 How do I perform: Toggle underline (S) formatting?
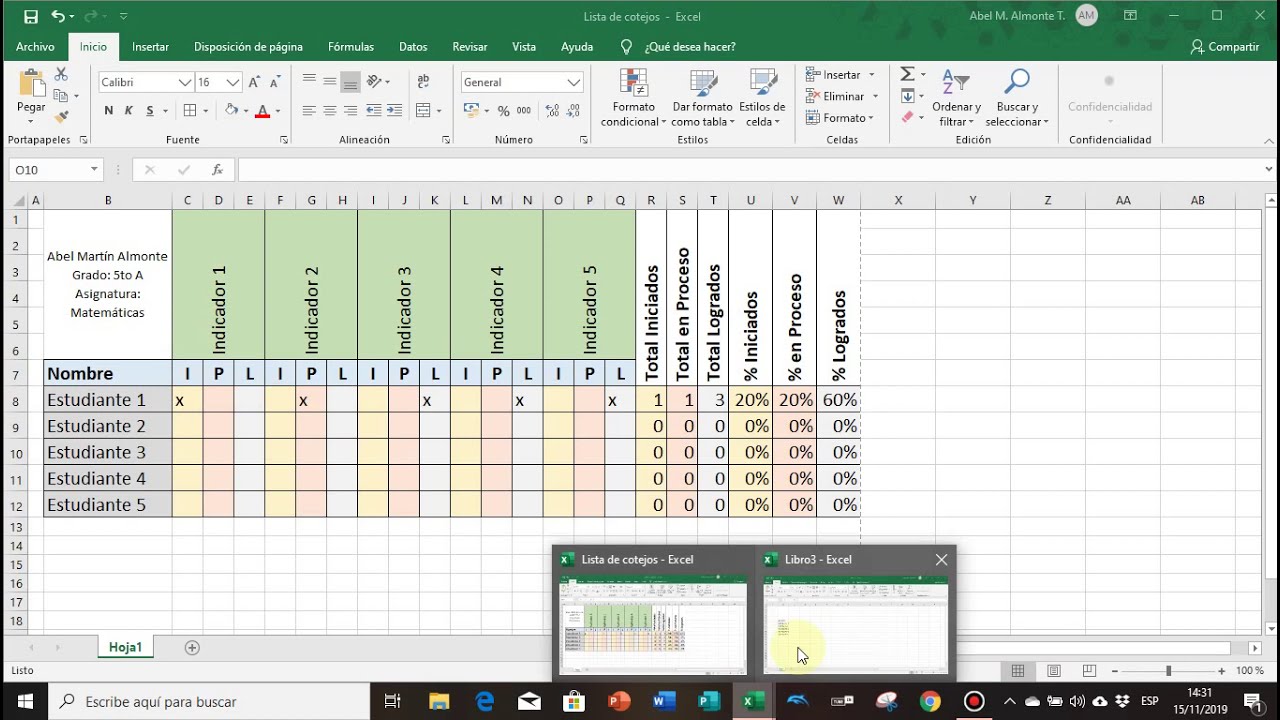pos(150,111)
